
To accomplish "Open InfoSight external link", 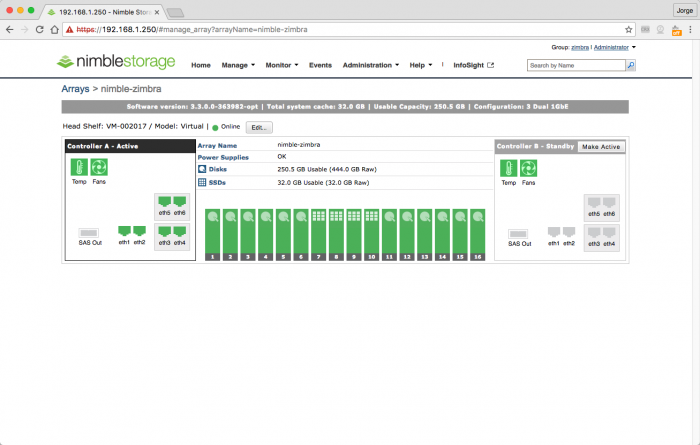I will [x=473, y=65].
